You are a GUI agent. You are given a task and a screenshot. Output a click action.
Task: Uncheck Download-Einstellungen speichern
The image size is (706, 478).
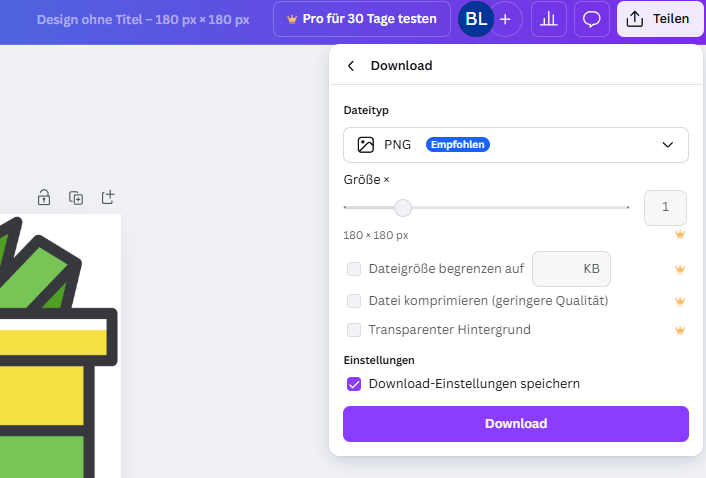[x=354, y=384]
